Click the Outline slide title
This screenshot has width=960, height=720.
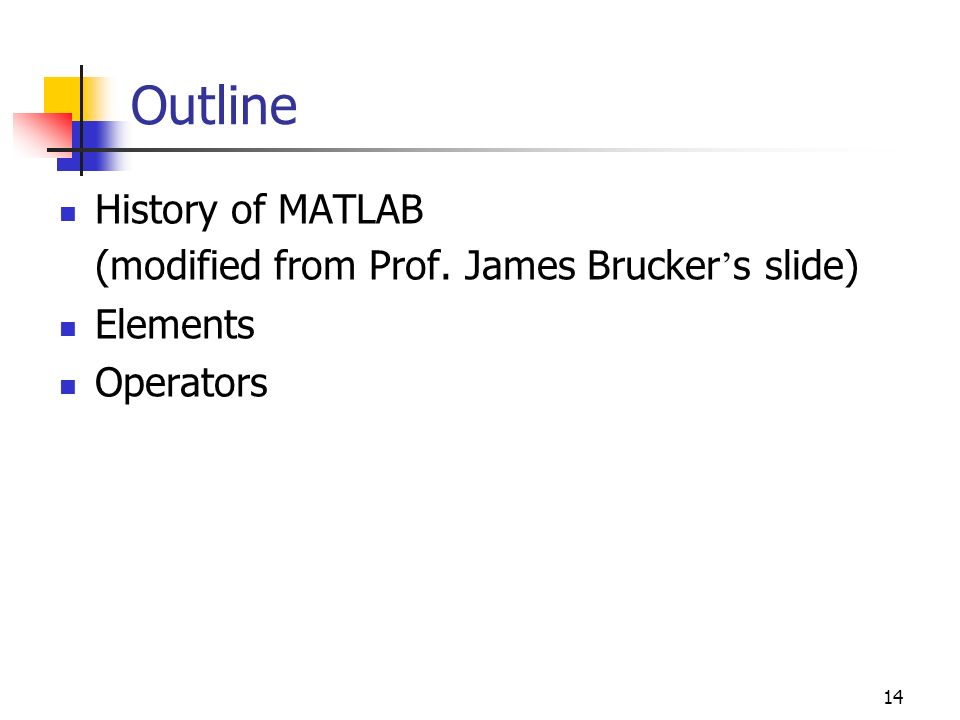[x=214, y=106]
